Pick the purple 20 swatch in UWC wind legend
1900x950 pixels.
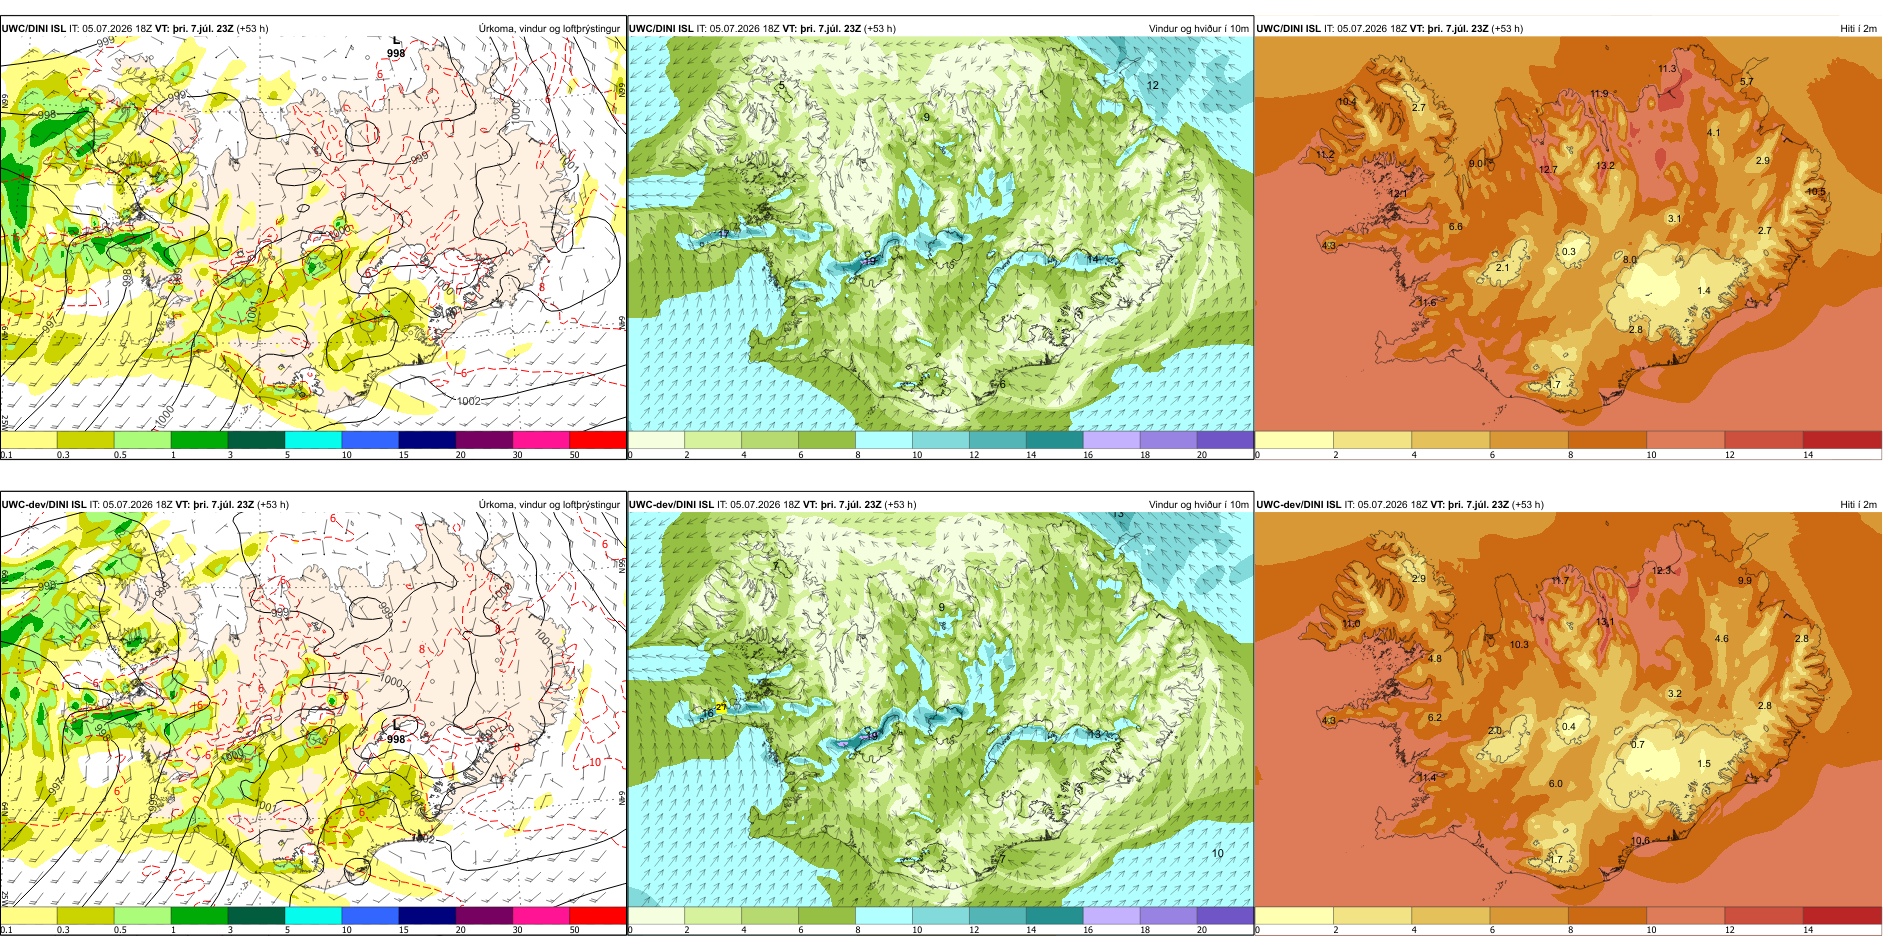pyautogui.click(x=1225, y=439)
